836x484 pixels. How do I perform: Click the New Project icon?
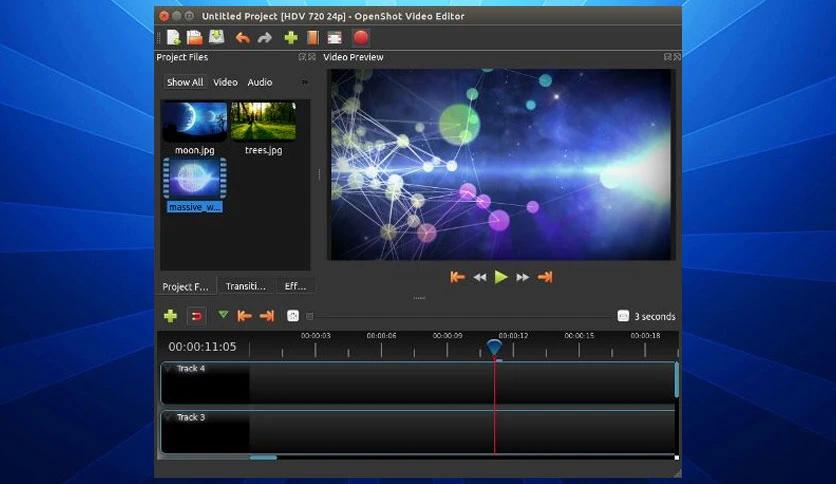coord(173,38)
